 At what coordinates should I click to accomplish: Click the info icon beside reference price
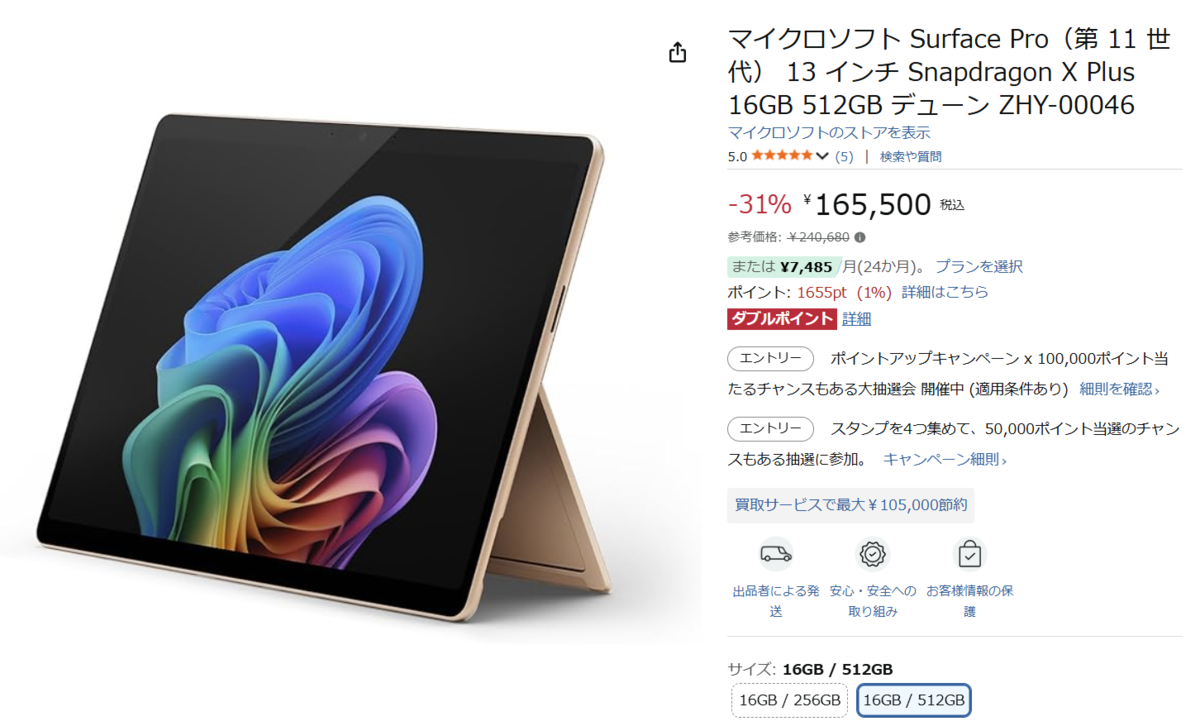(x=860, y=238)
